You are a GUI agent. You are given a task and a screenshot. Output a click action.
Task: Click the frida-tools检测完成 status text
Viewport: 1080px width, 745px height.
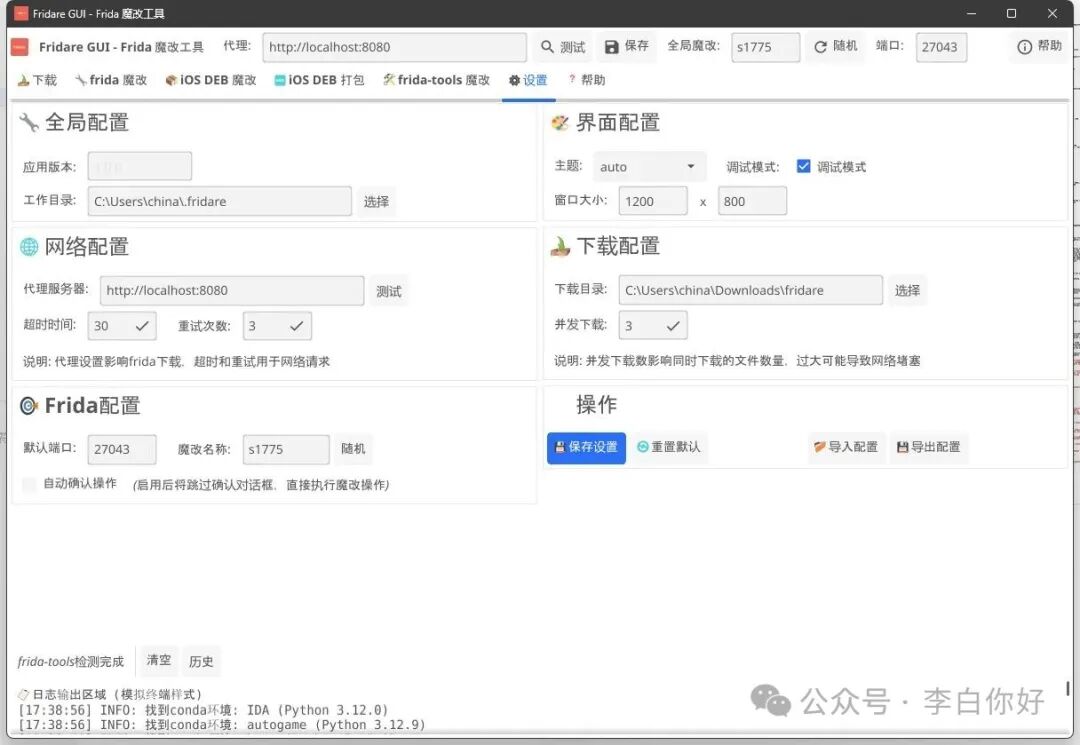pyautogui.click(x=70, y=662)
